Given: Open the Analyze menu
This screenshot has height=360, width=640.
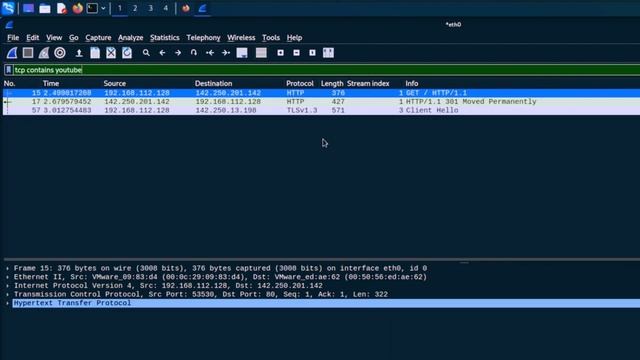Looking at the screenshot, I should [131, 38].
